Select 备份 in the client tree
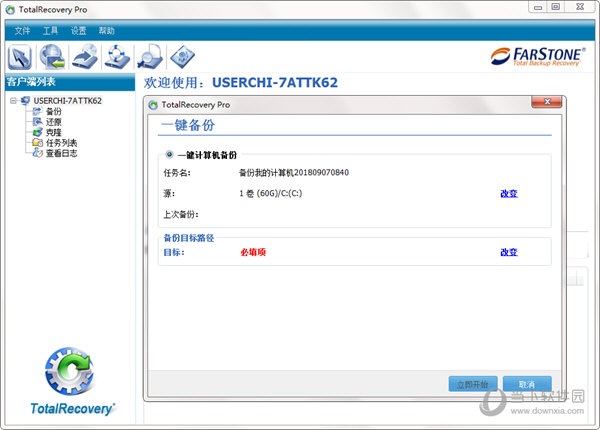600x430 pixels. [x=54, y=111]
